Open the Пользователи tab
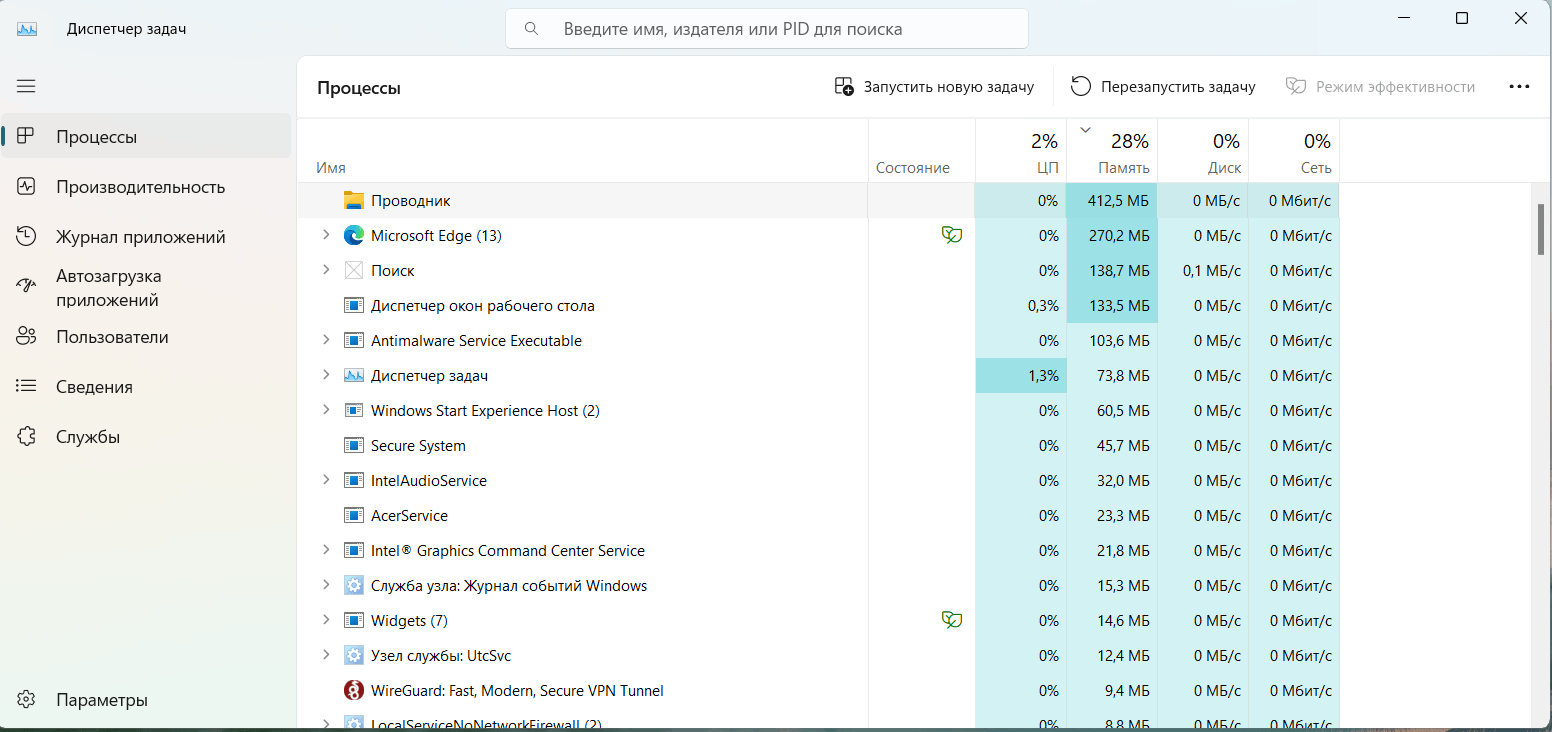Screen dimensions: 1552x732 [x=147, y=337]
